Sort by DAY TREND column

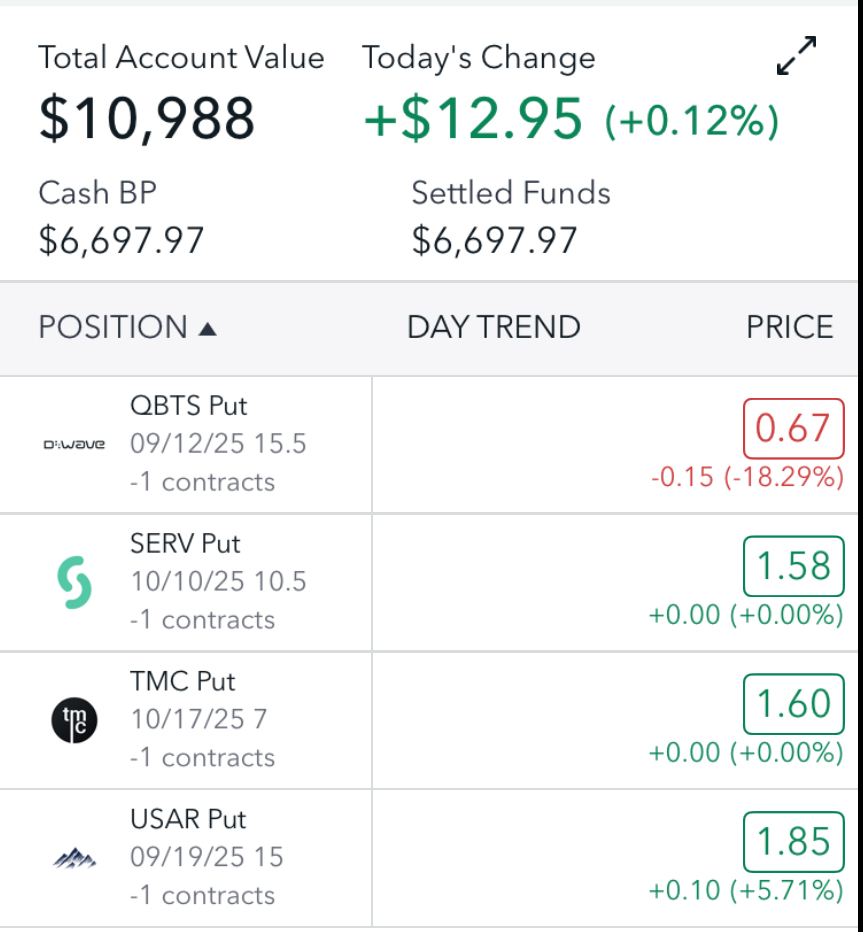(x=493, y=328)
